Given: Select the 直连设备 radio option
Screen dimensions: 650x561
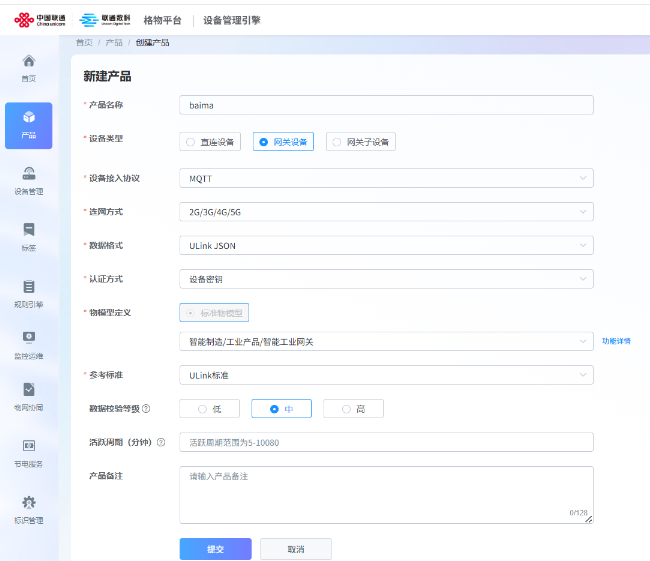Looking at the screenshot, I should point(209,142).
